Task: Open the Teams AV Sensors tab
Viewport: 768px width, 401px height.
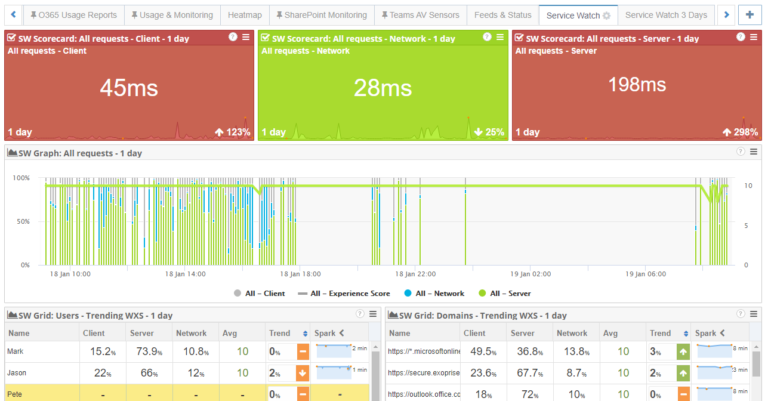Action: pos(420,15)
